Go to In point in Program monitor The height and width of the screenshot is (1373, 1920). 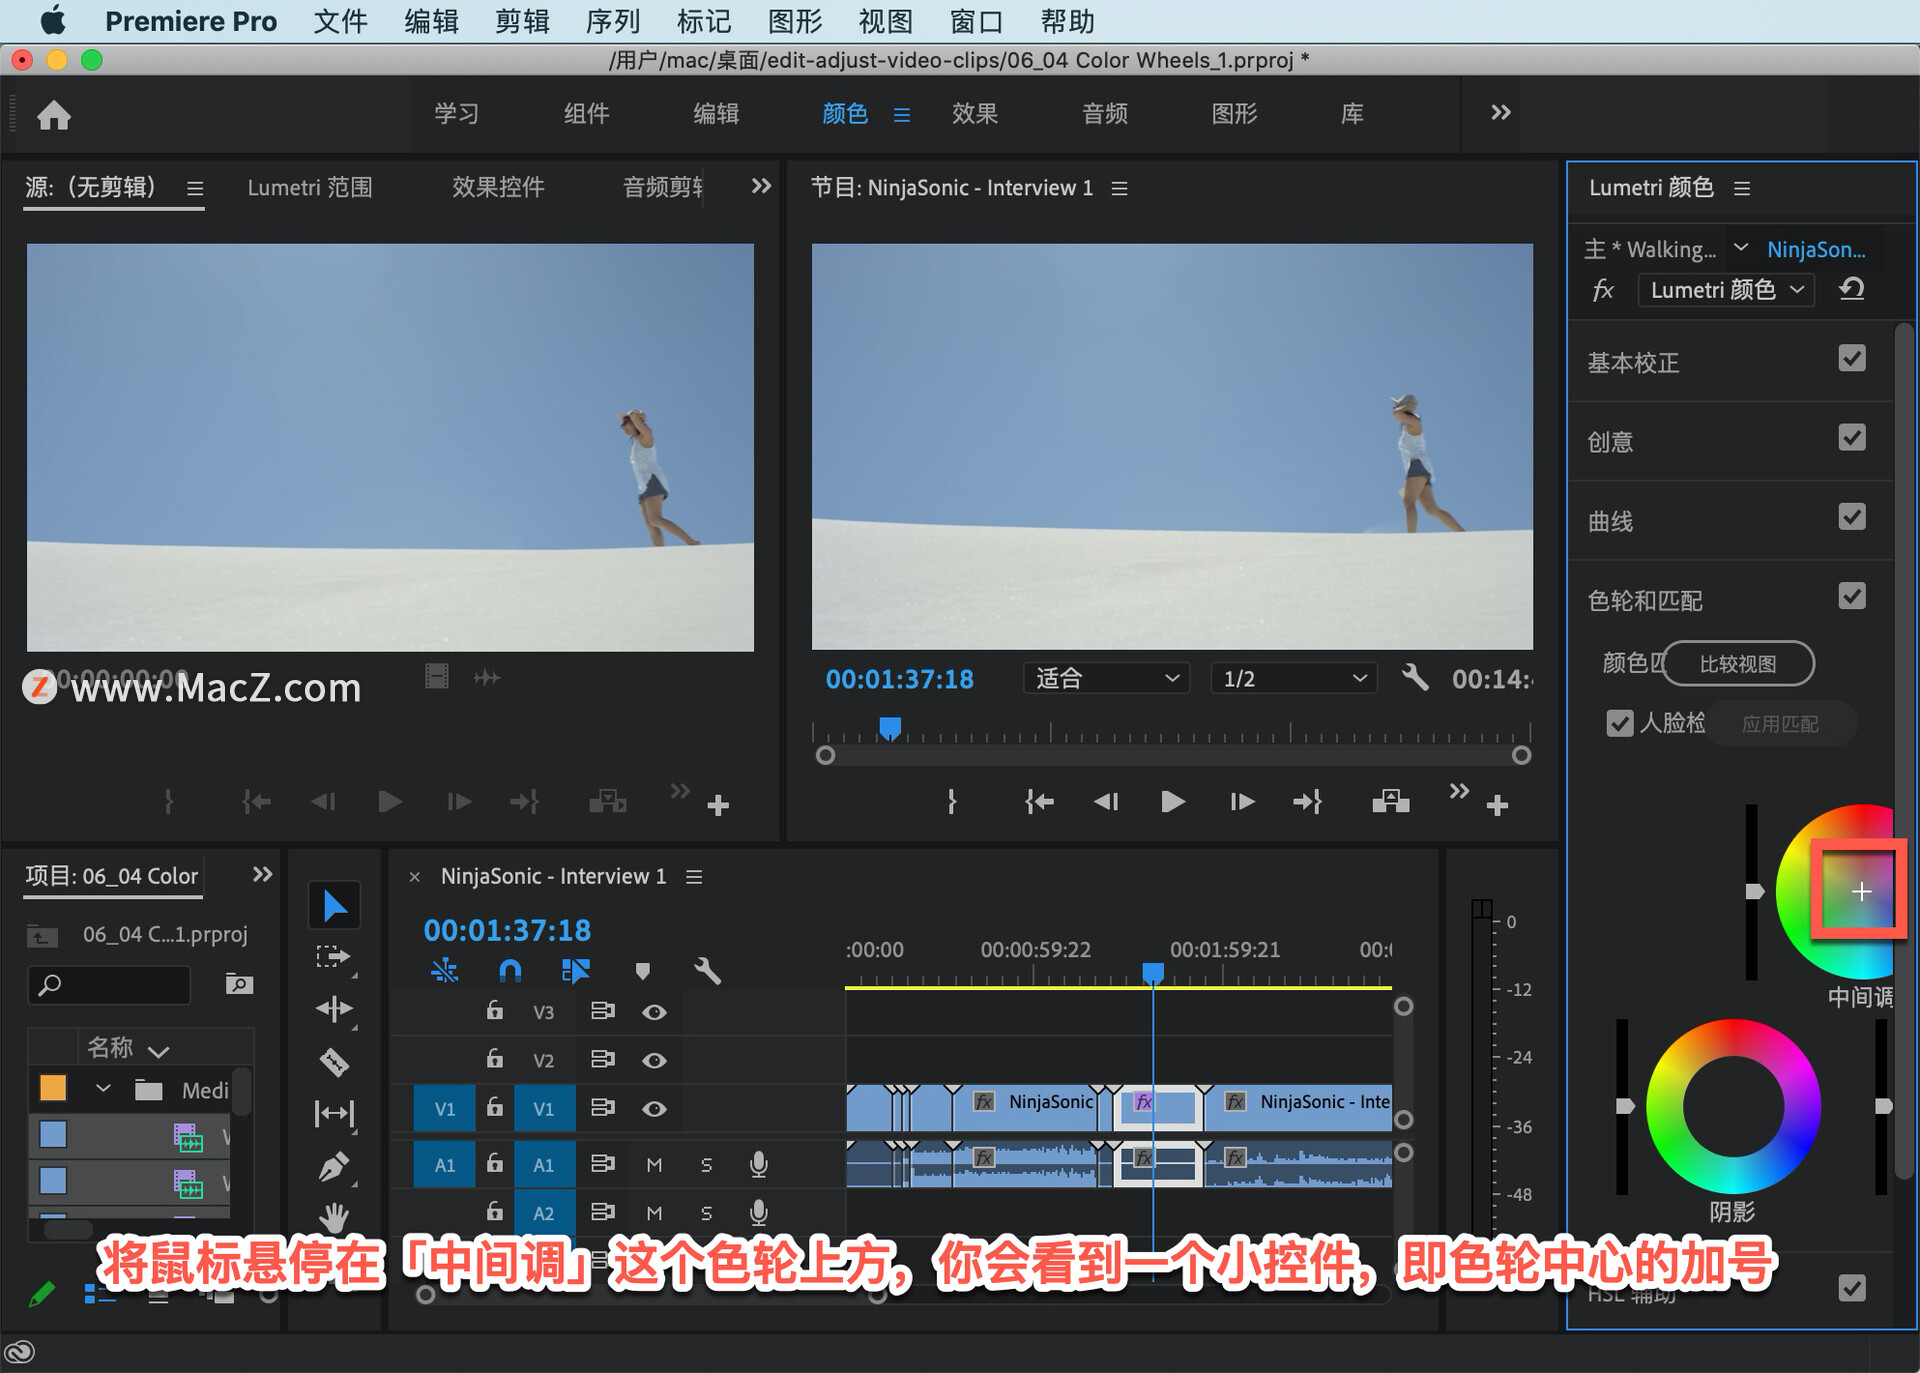pos(1038,802)
